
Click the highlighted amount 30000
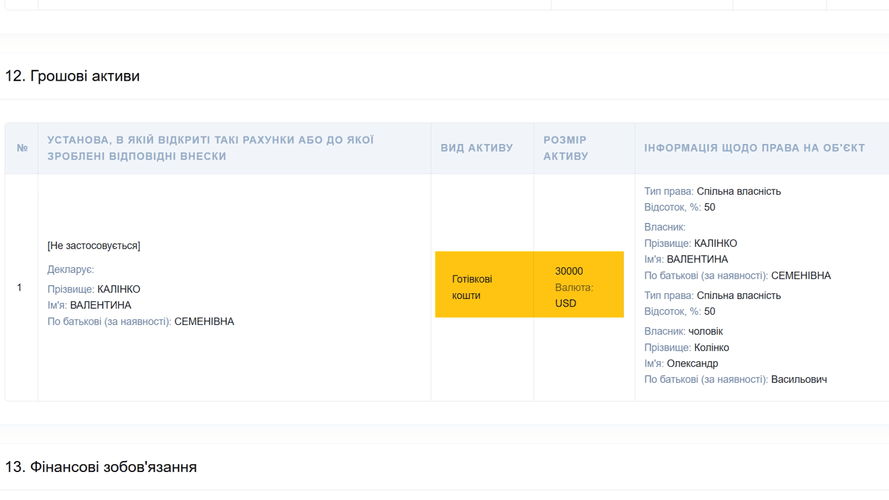(x=569, y=271)
